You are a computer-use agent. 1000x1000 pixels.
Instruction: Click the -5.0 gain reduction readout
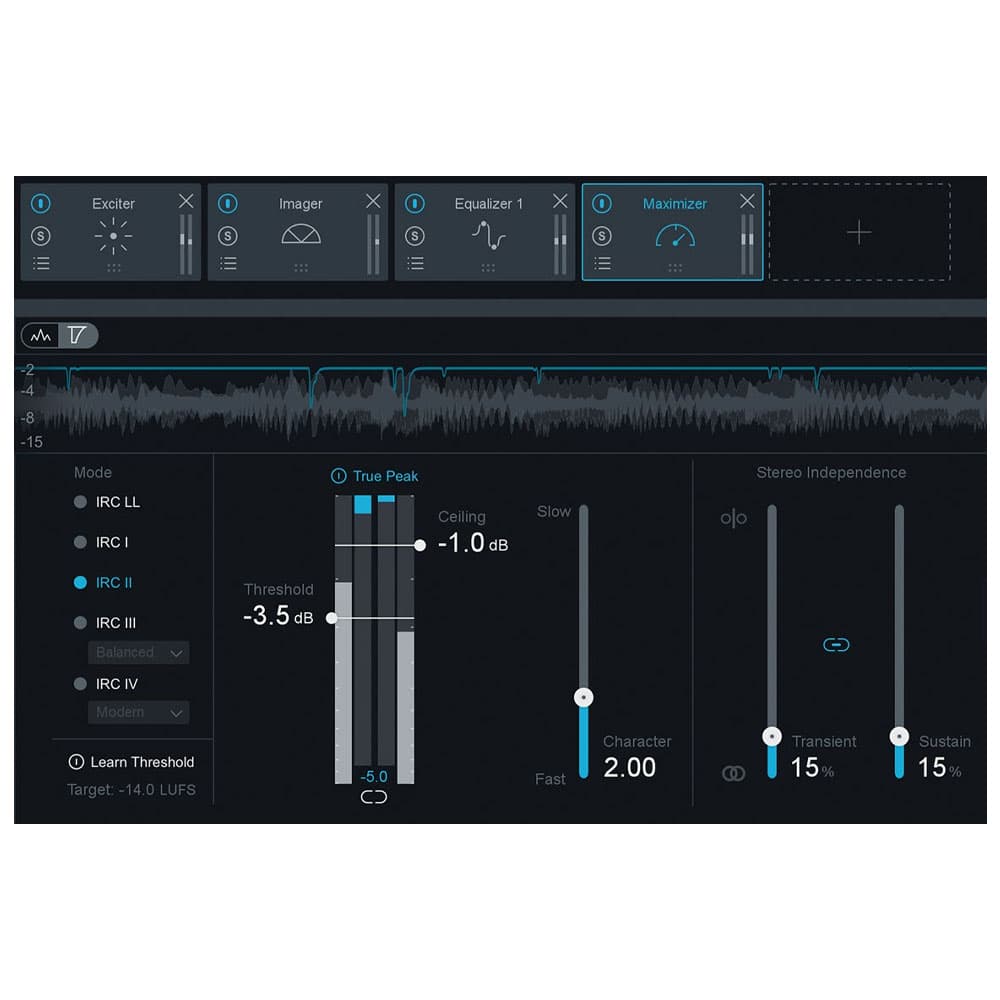(374, 776)
